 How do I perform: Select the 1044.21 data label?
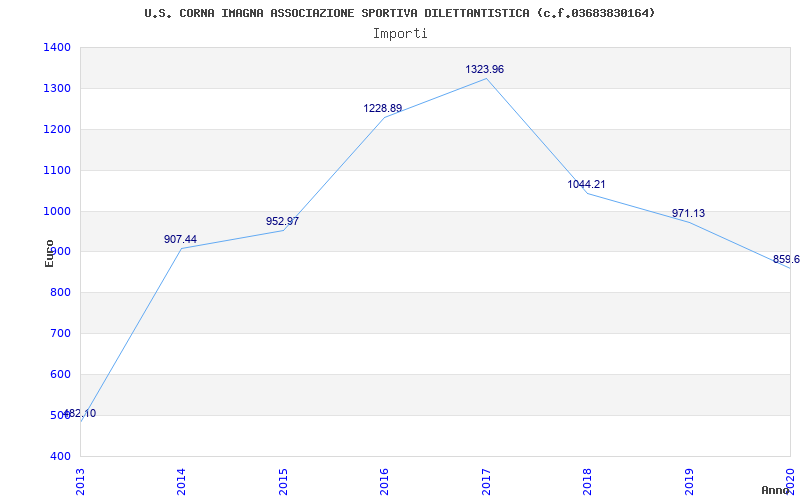(x=586, y=184)
